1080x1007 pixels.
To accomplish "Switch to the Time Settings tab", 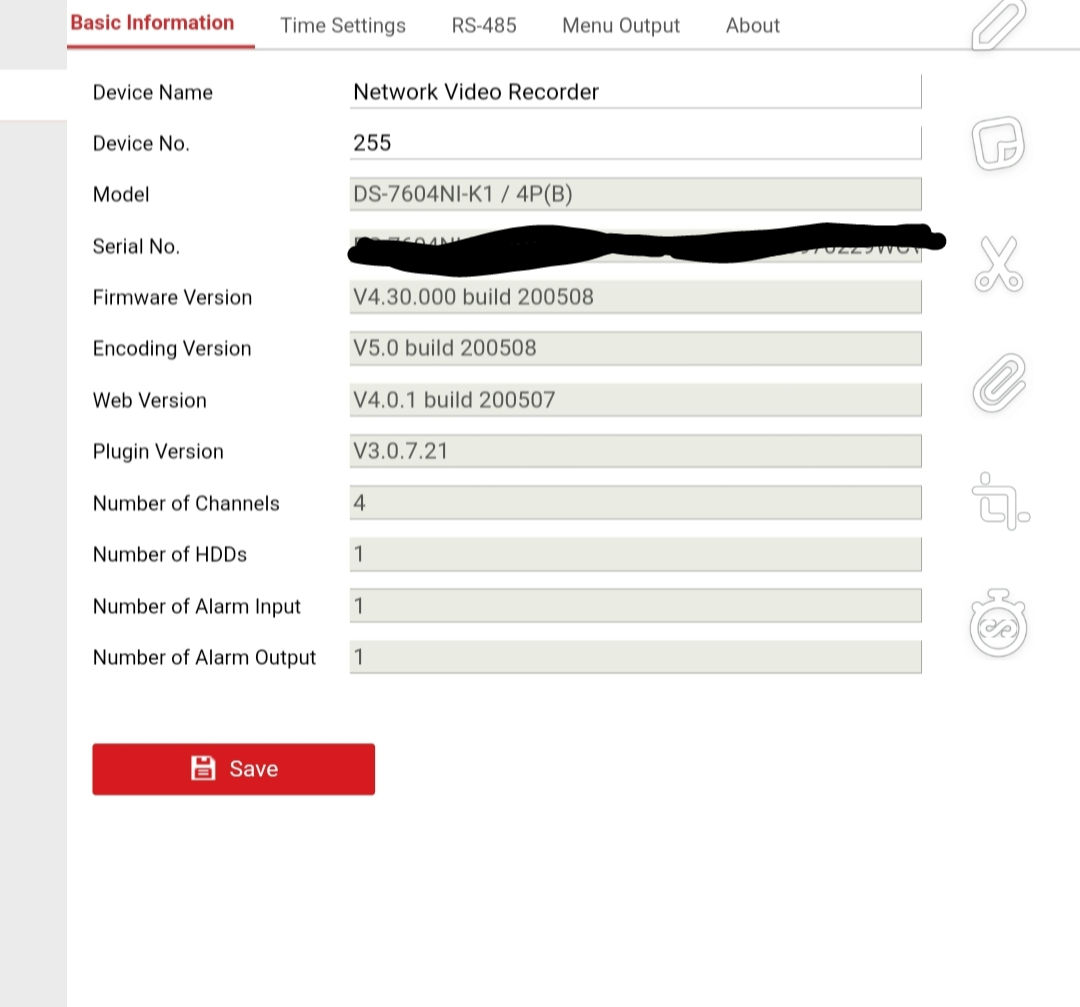I will (x=343, y=26).
